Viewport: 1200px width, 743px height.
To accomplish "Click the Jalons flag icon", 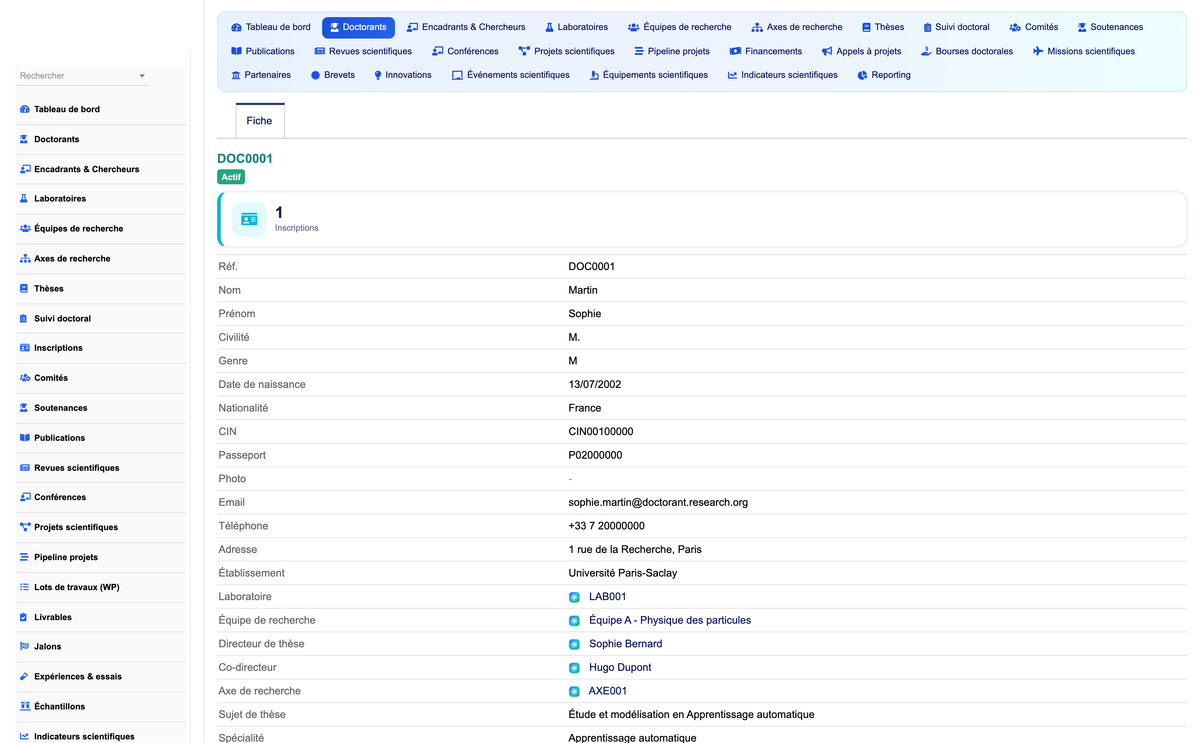I will (25, 647).
